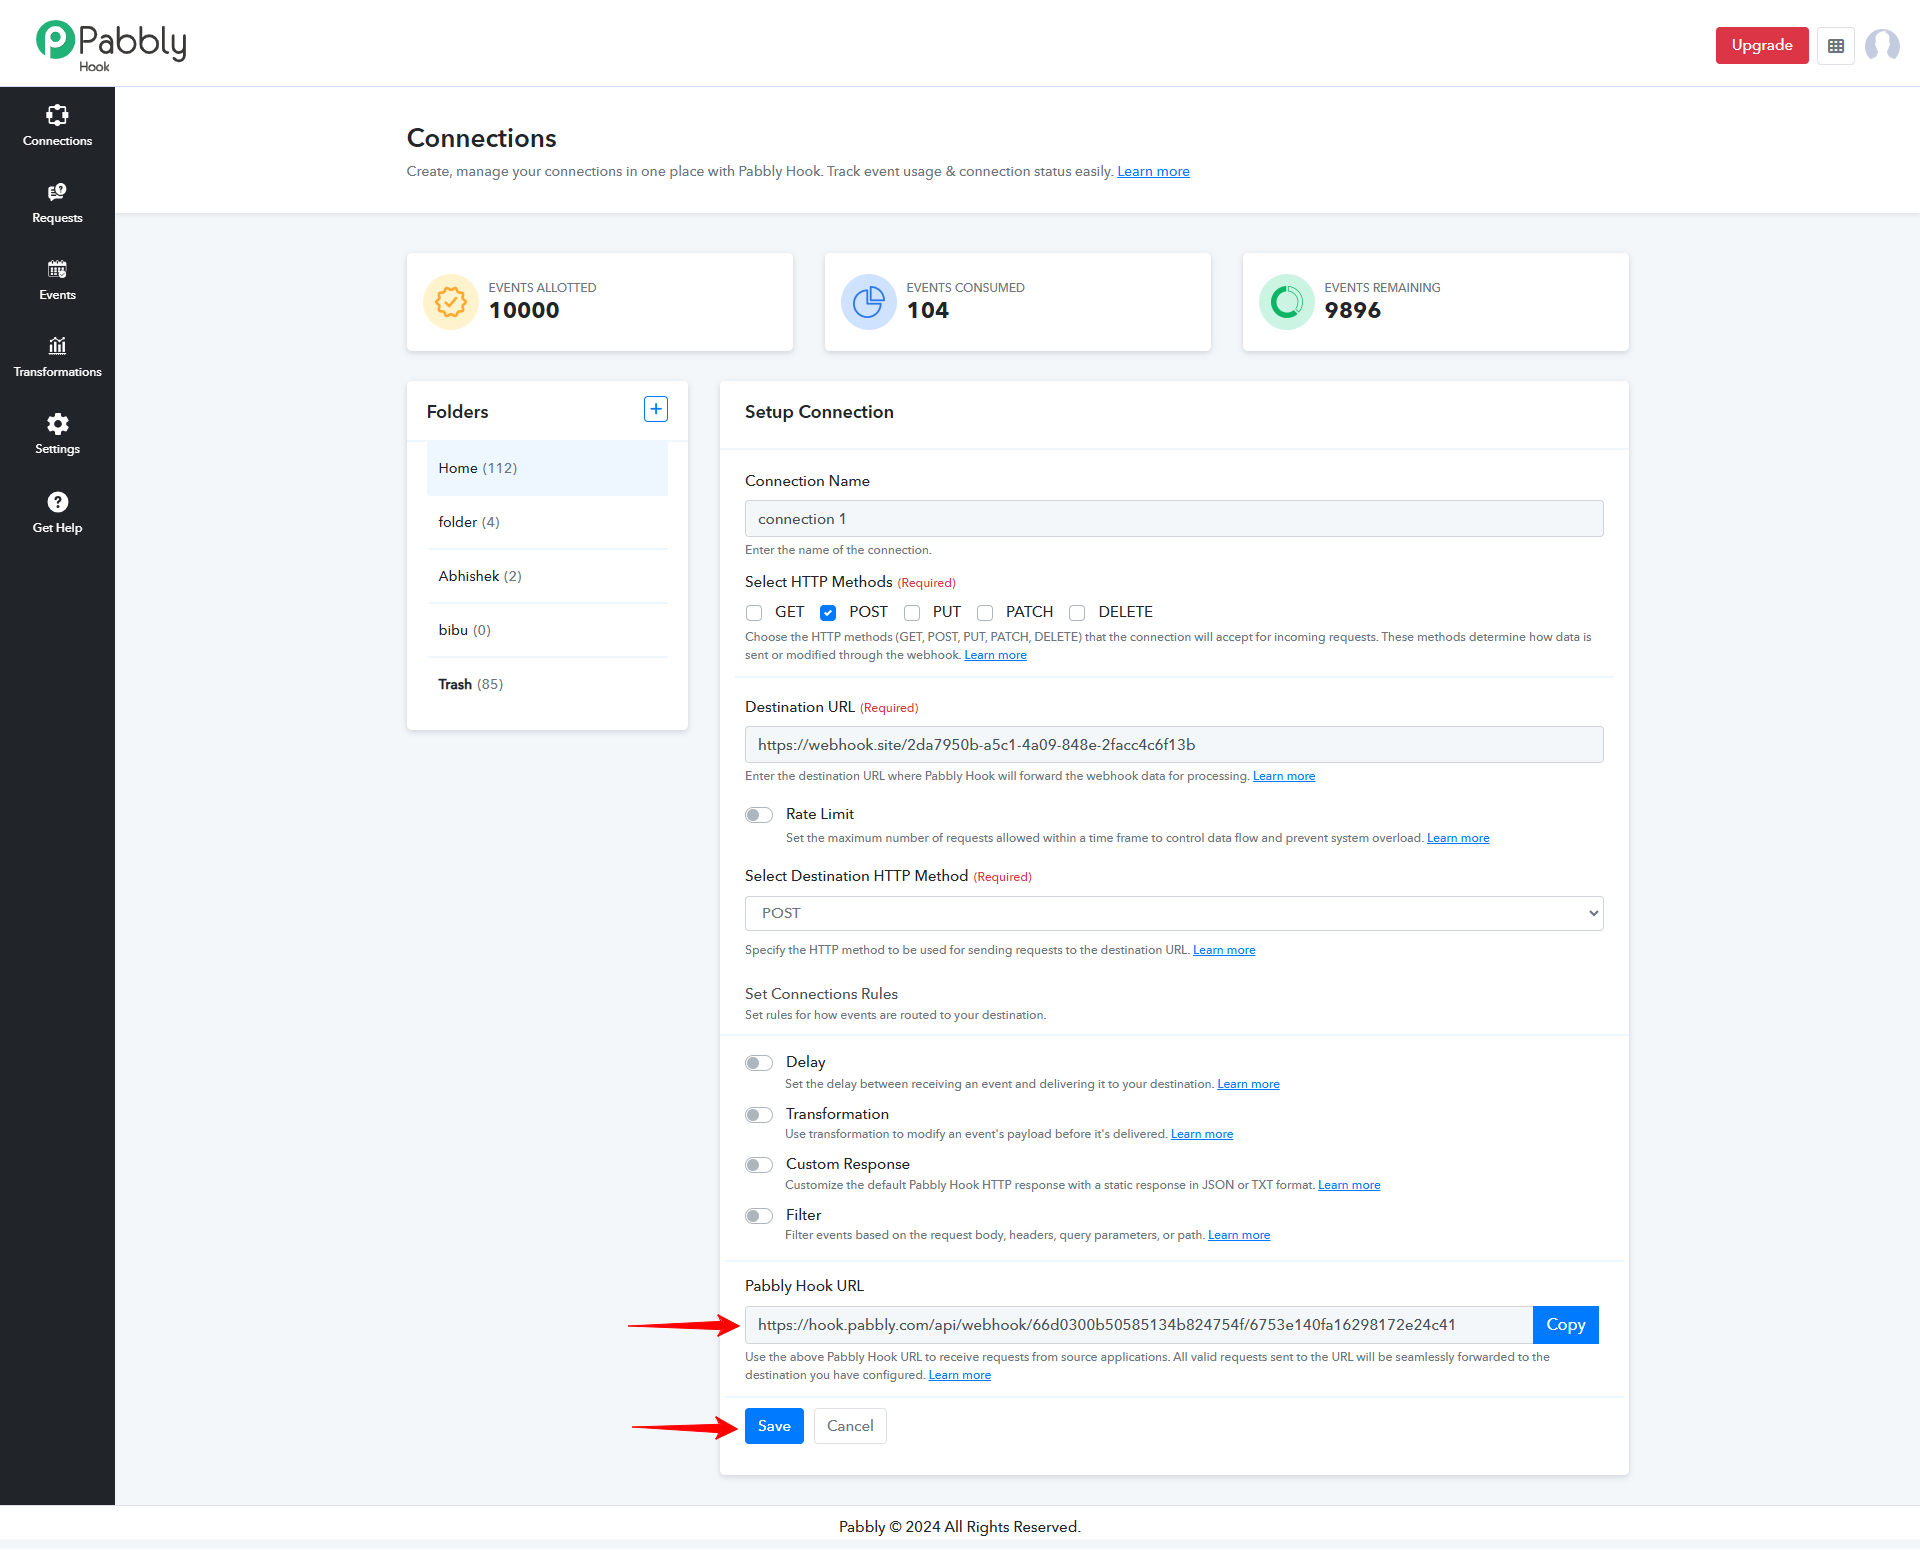Image resolution: width=1920 pixels, height=1550 pixels.
Task: Check the PATCH method checkbox
Action: [x=985, y=613]
